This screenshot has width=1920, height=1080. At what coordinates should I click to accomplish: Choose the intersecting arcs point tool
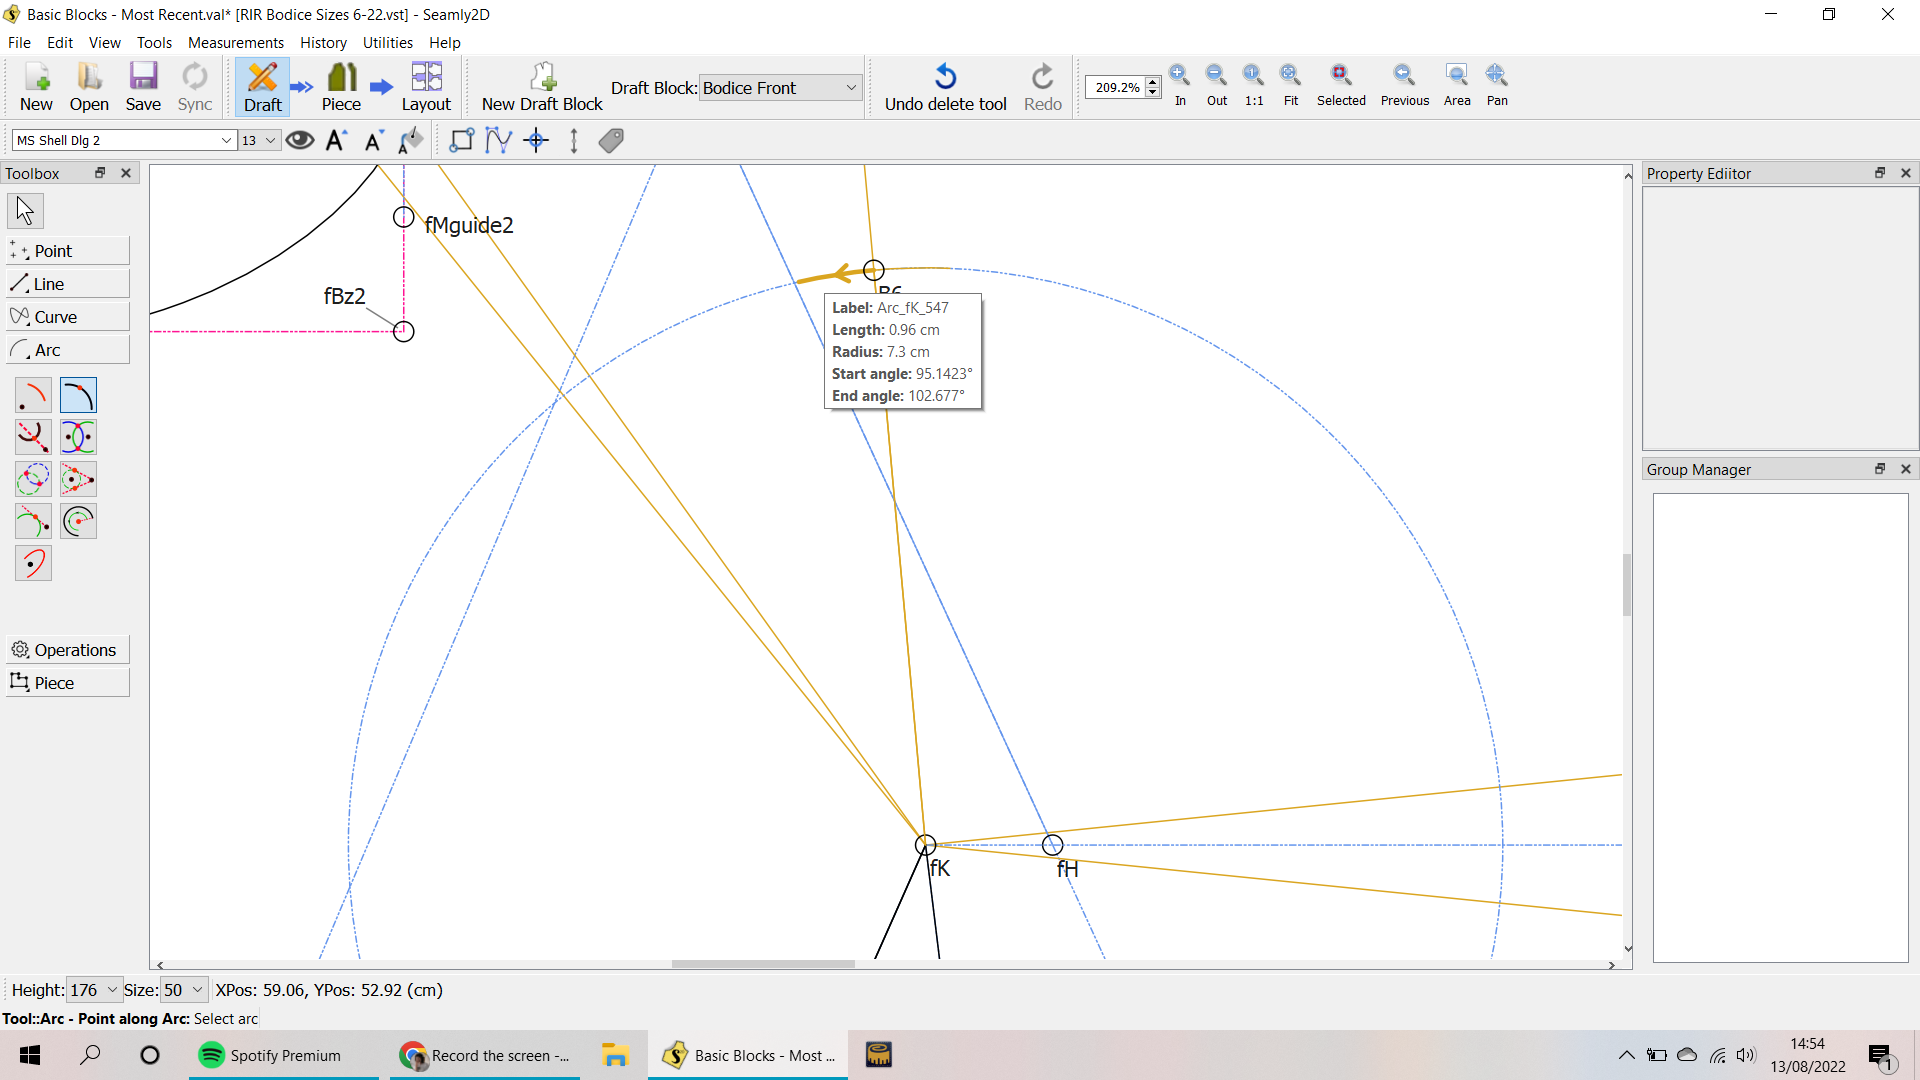[x=78, y=438]
